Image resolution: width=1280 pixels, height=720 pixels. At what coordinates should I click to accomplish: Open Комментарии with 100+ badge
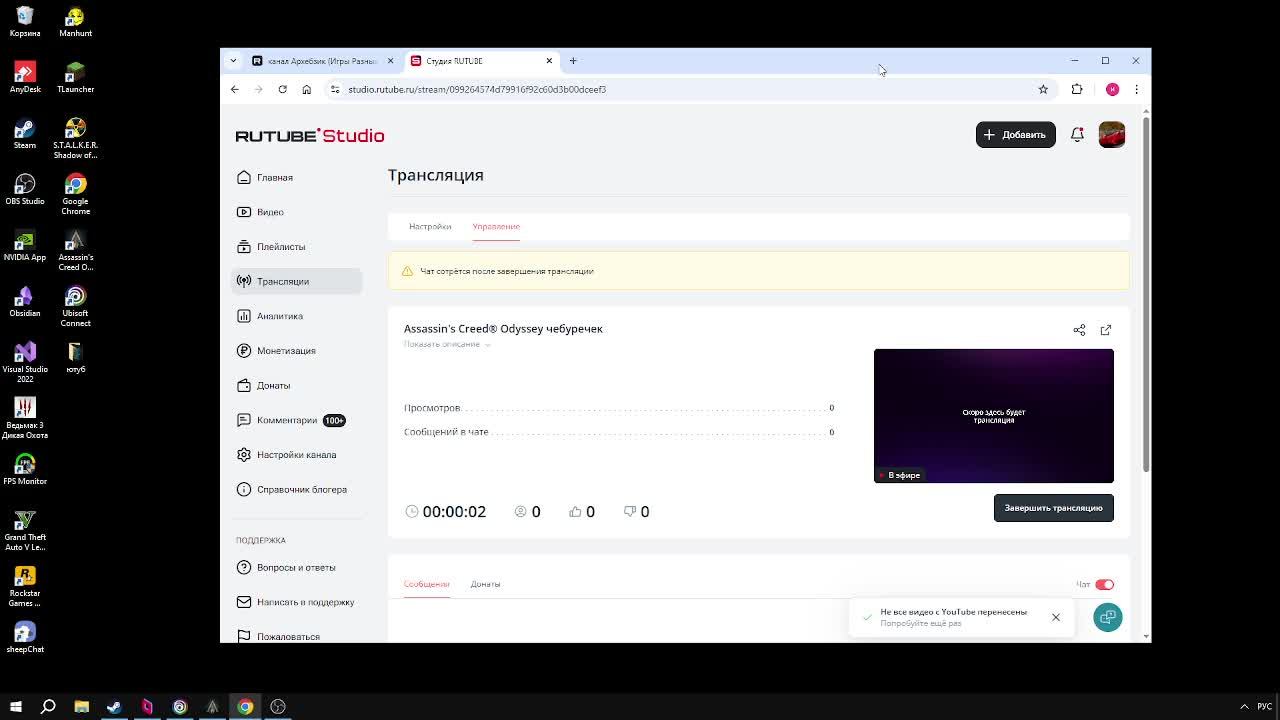291,420
